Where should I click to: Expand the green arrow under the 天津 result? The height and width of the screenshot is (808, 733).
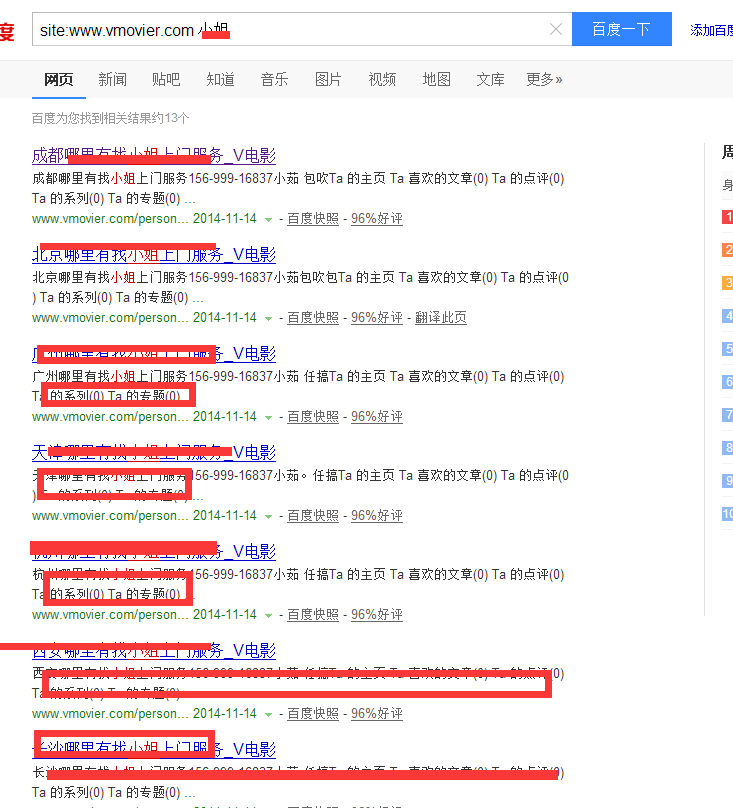pyautogui.click(x=268, y=516)
